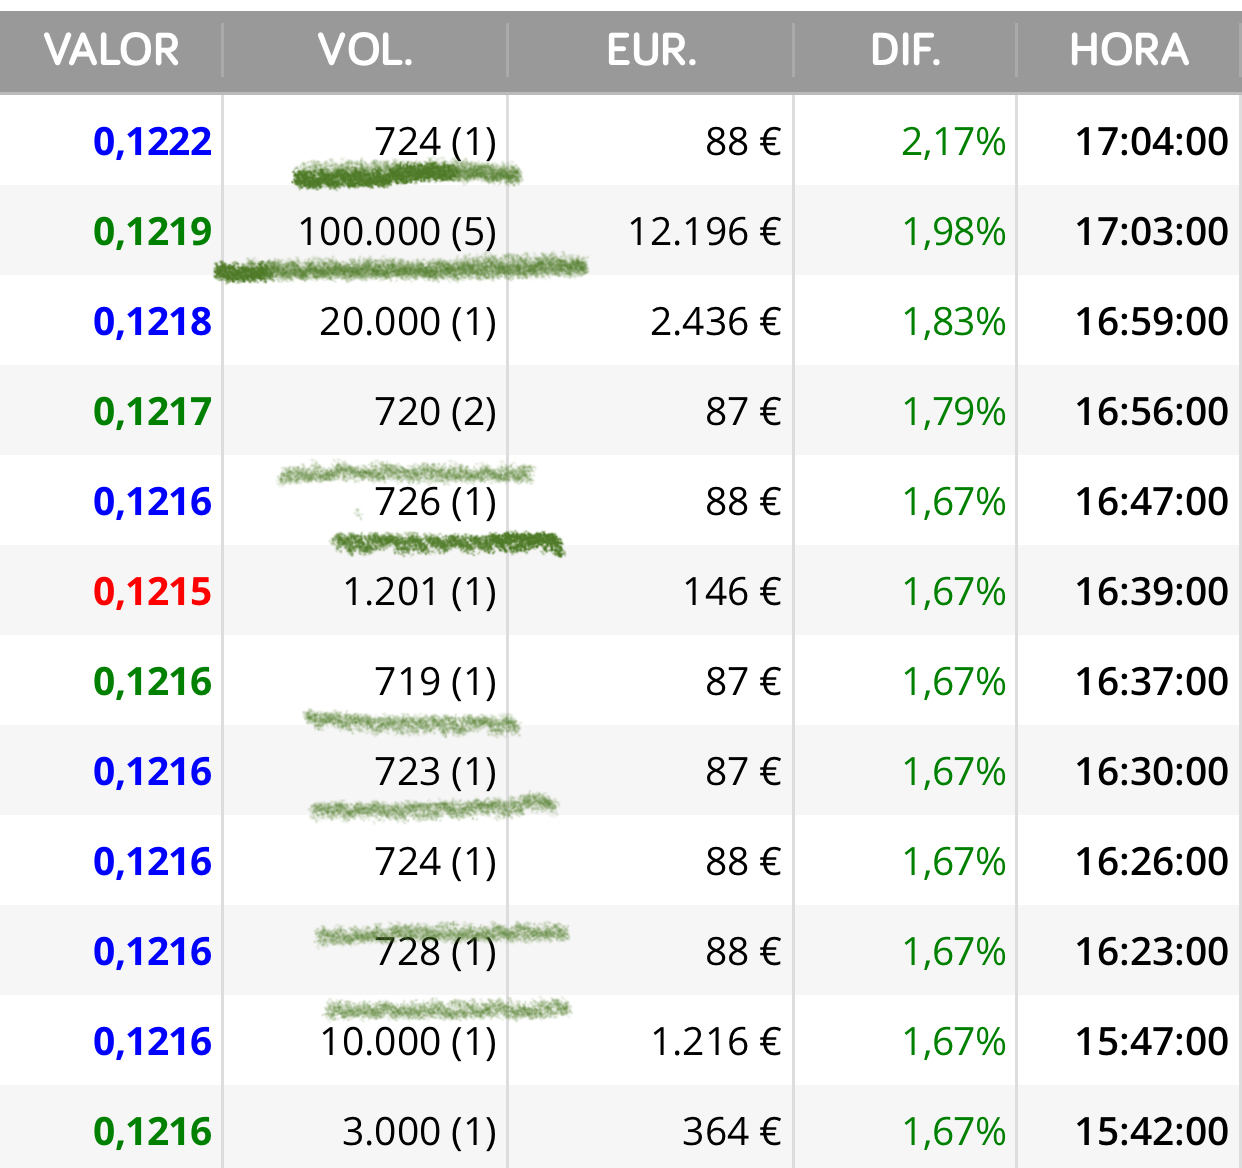Screen dimensions: 1242x1168
Task: Click the 12.196 € amount cell
Action: click(x=704, y=232)
